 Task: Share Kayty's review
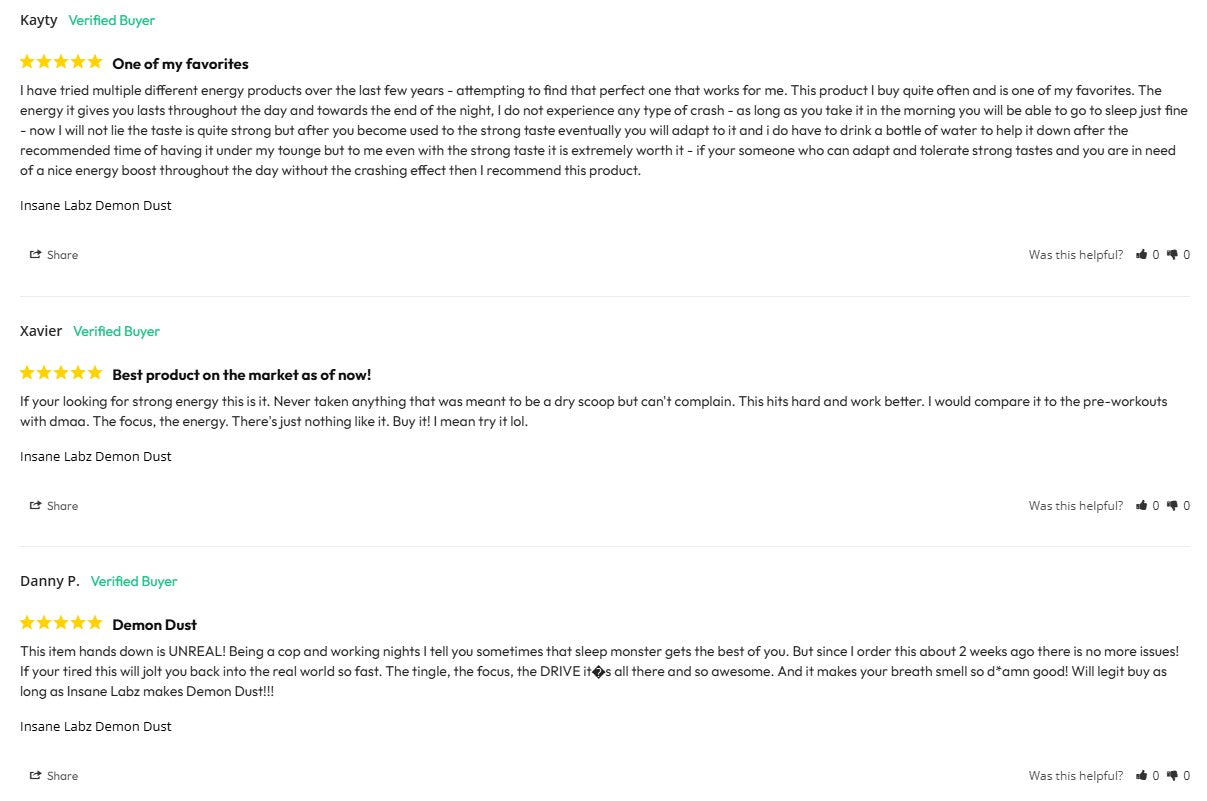(x=54, y=255)
